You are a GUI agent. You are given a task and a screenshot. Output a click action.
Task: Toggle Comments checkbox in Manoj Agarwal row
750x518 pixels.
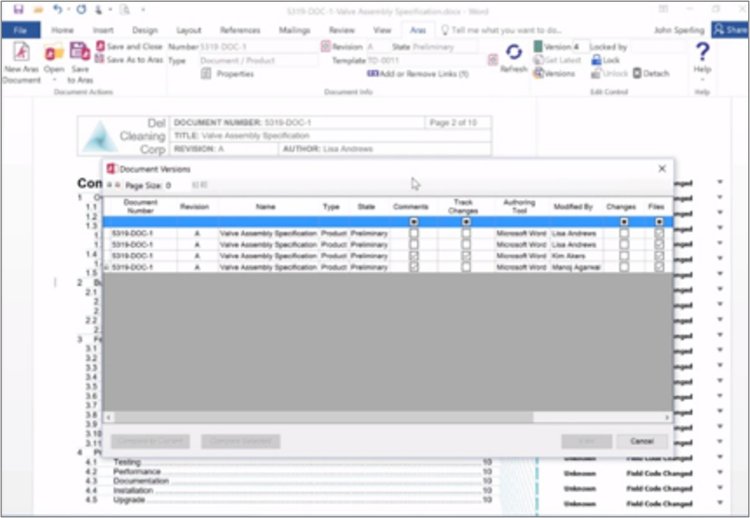click(x=414, y=267)
